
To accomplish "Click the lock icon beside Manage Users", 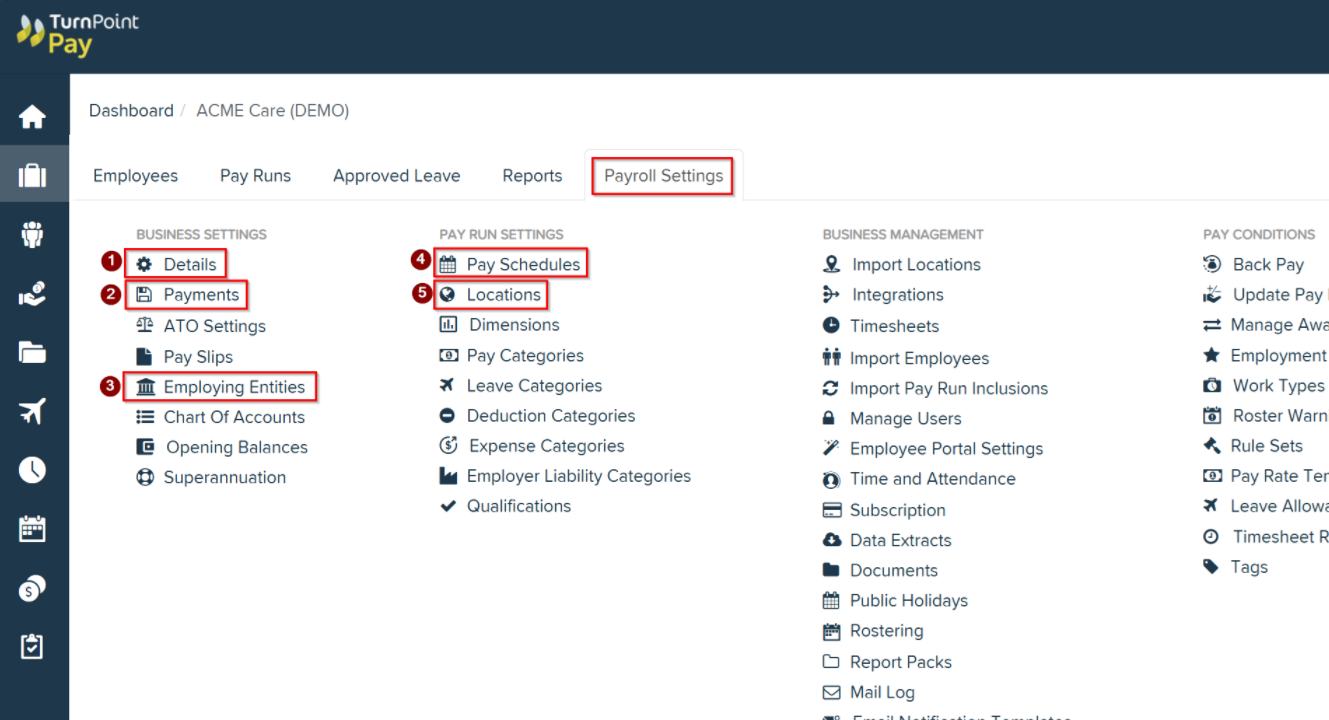I will [x=830, y=418].
